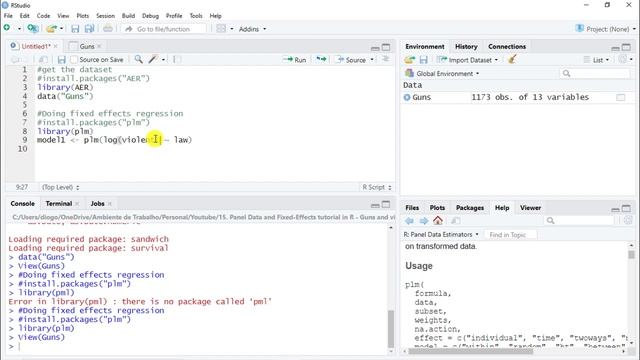Open Project (None) dropdown
This screenshot has width=640, height=360.
[605, 29]
